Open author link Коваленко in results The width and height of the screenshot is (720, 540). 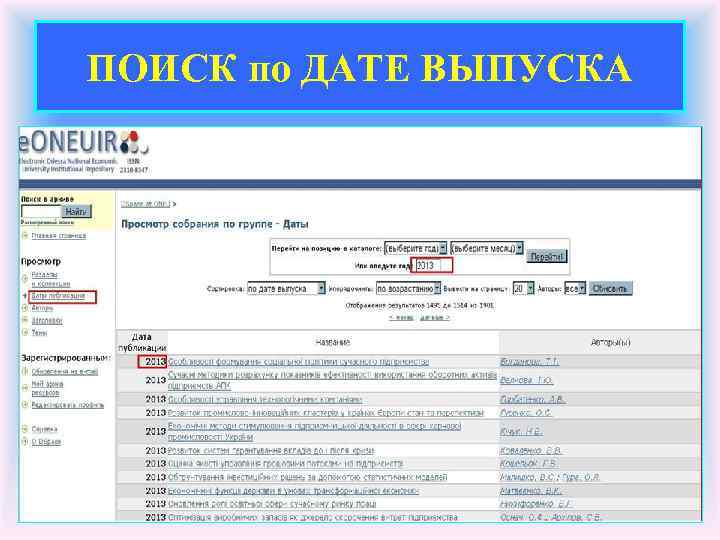(x=530, y=450)
